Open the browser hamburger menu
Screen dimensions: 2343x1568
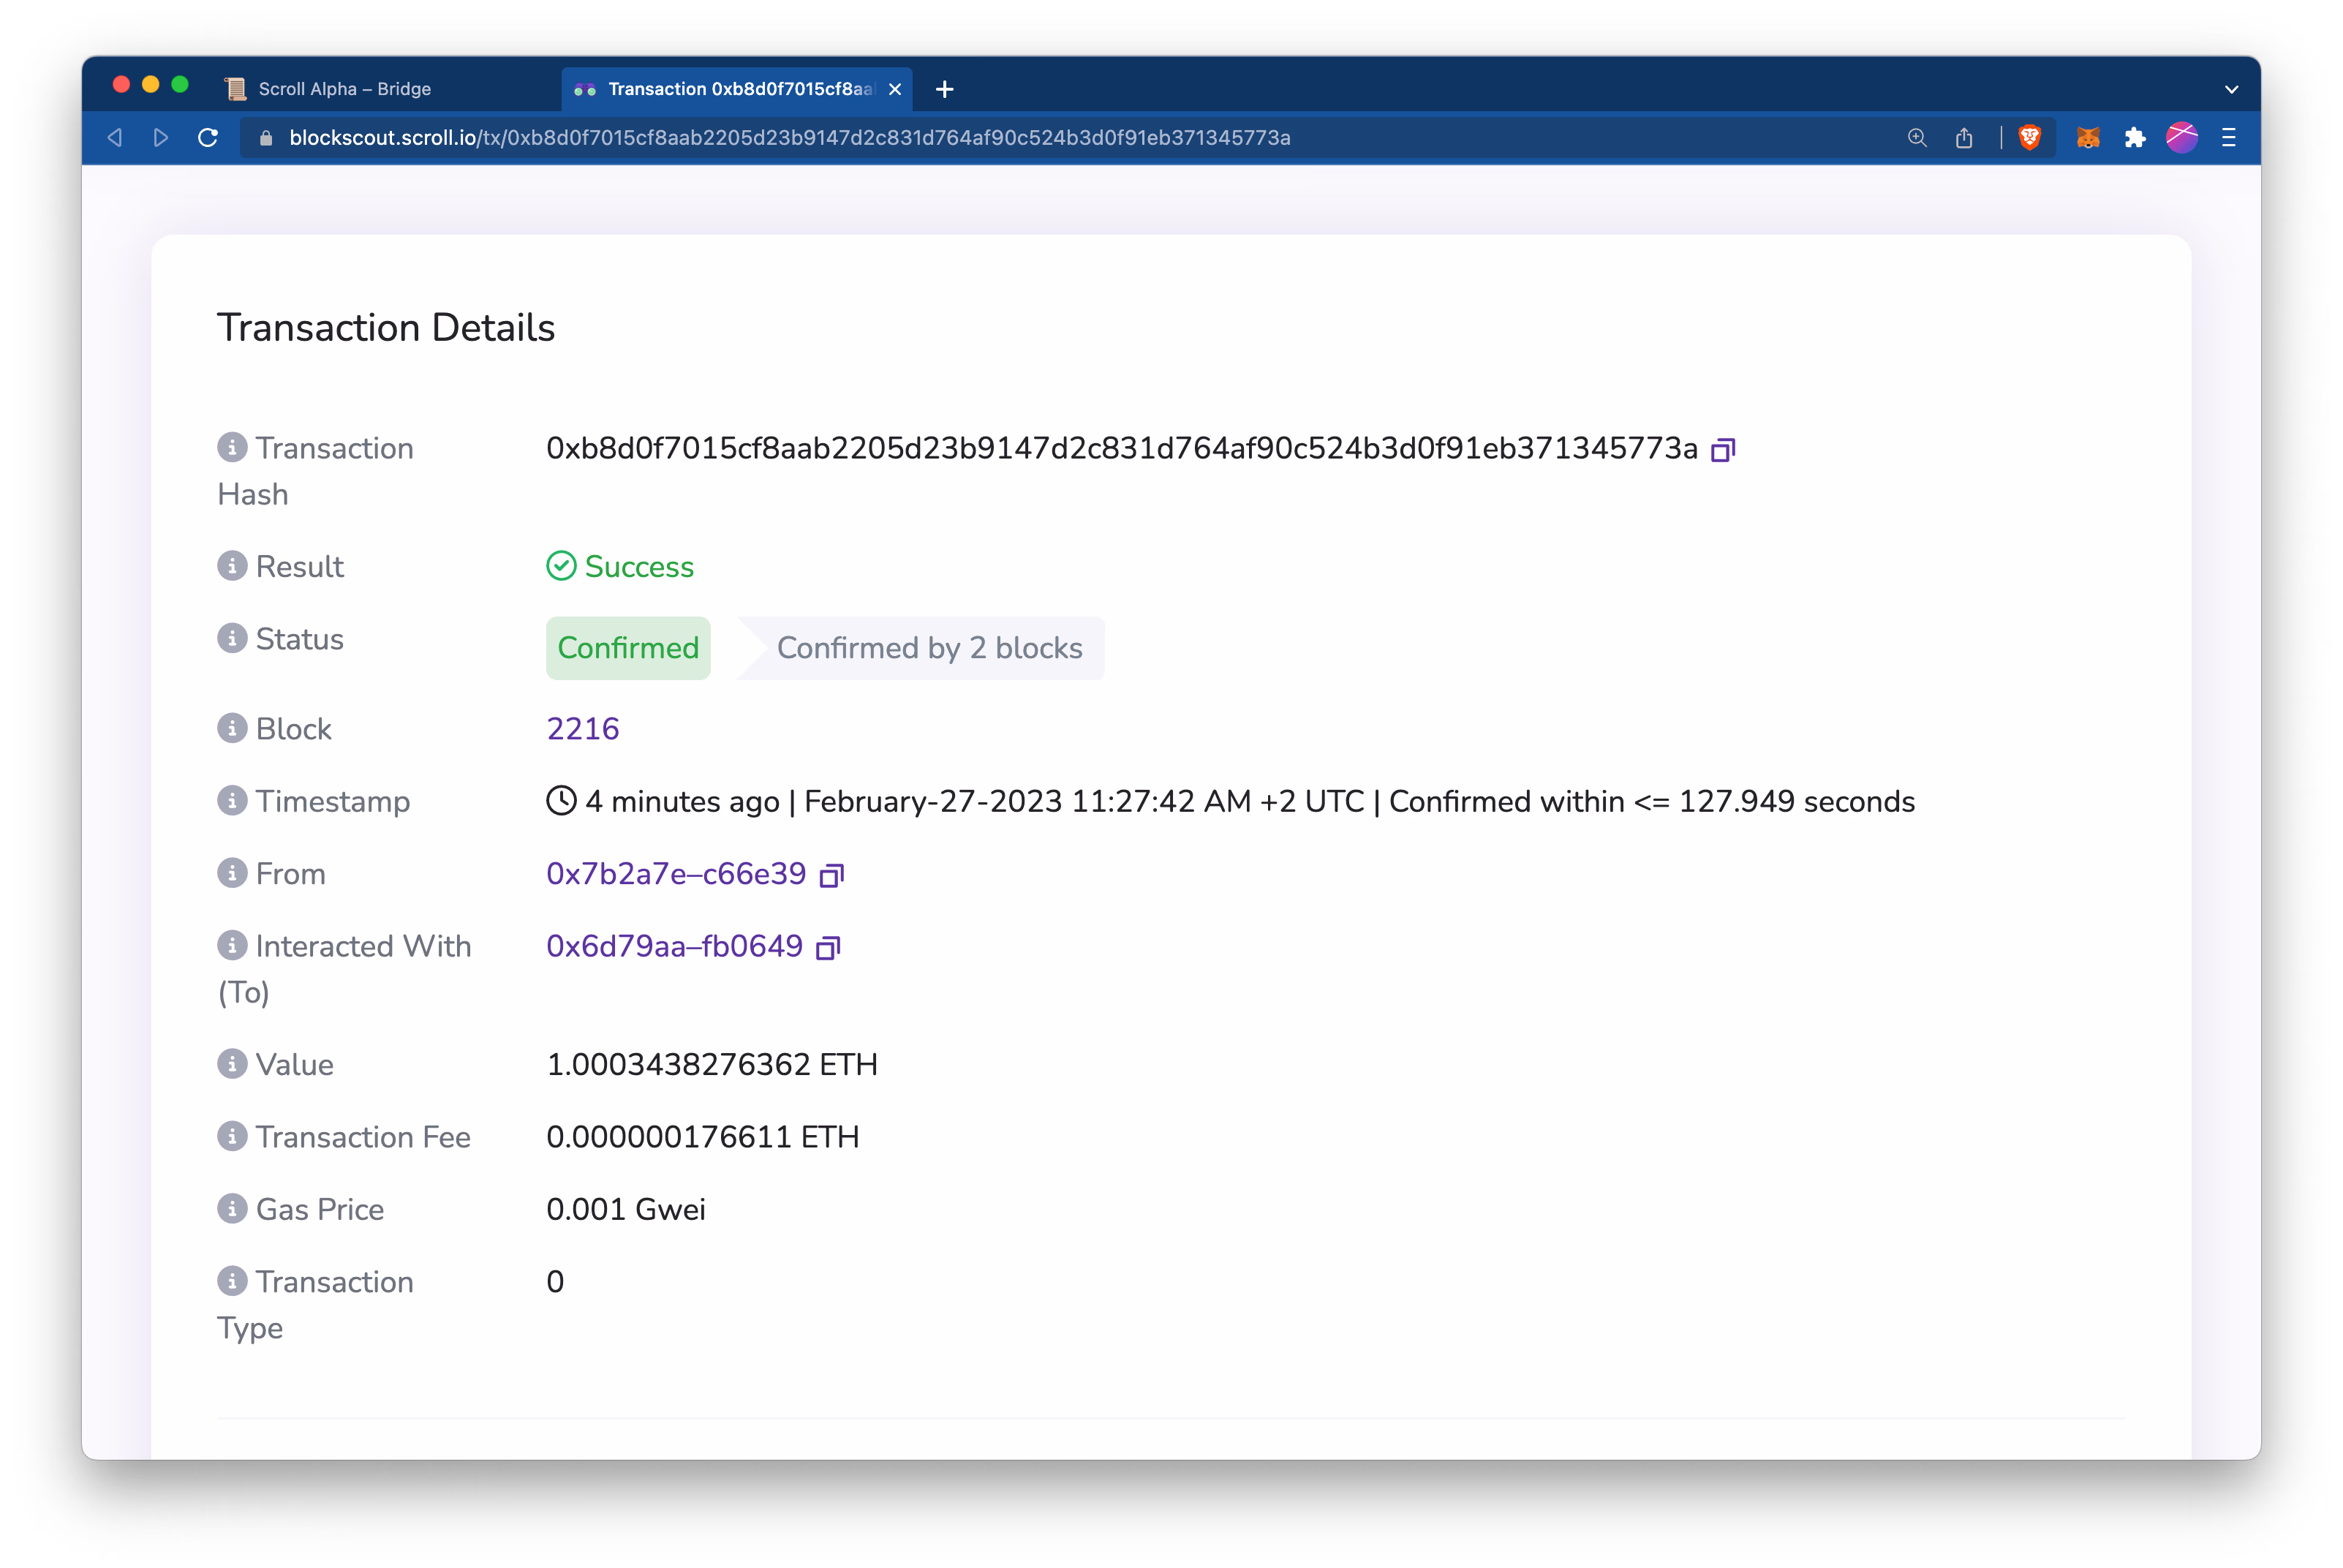tap(2228, 138)
